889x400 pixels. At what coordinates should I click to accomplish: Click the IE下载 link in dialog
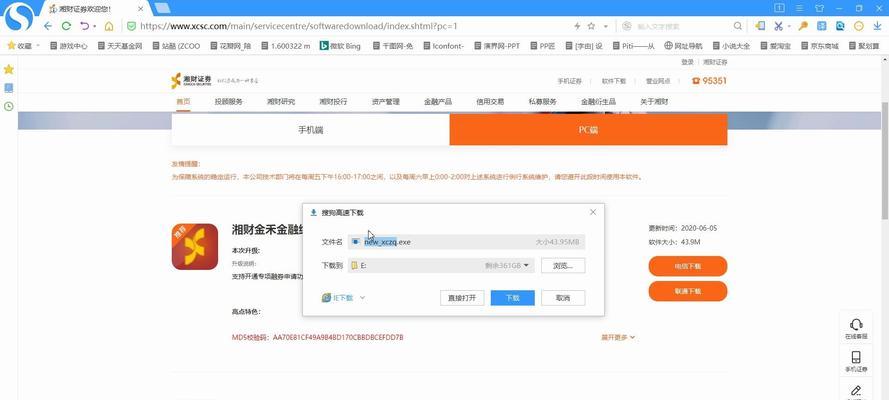pos(338,298)
